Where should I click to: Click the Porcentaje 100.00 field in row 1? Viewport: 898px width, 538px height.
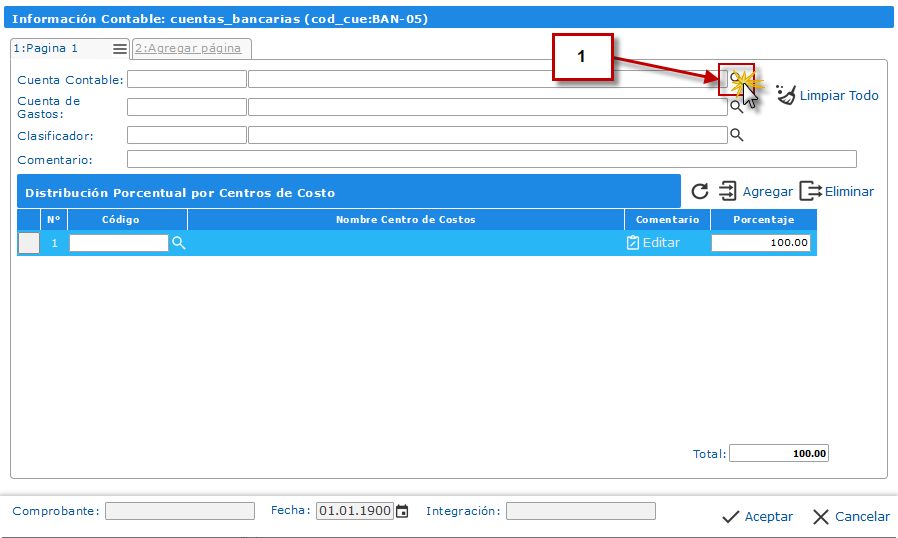click(x=761, y=243)
